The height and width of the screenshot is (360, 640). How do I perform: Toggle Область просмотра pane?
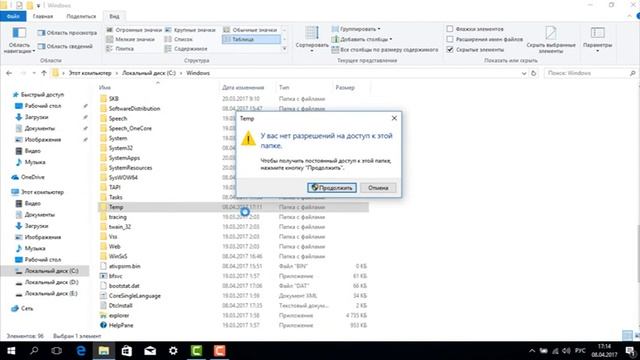pyautogui.click(x=67, y=33)
